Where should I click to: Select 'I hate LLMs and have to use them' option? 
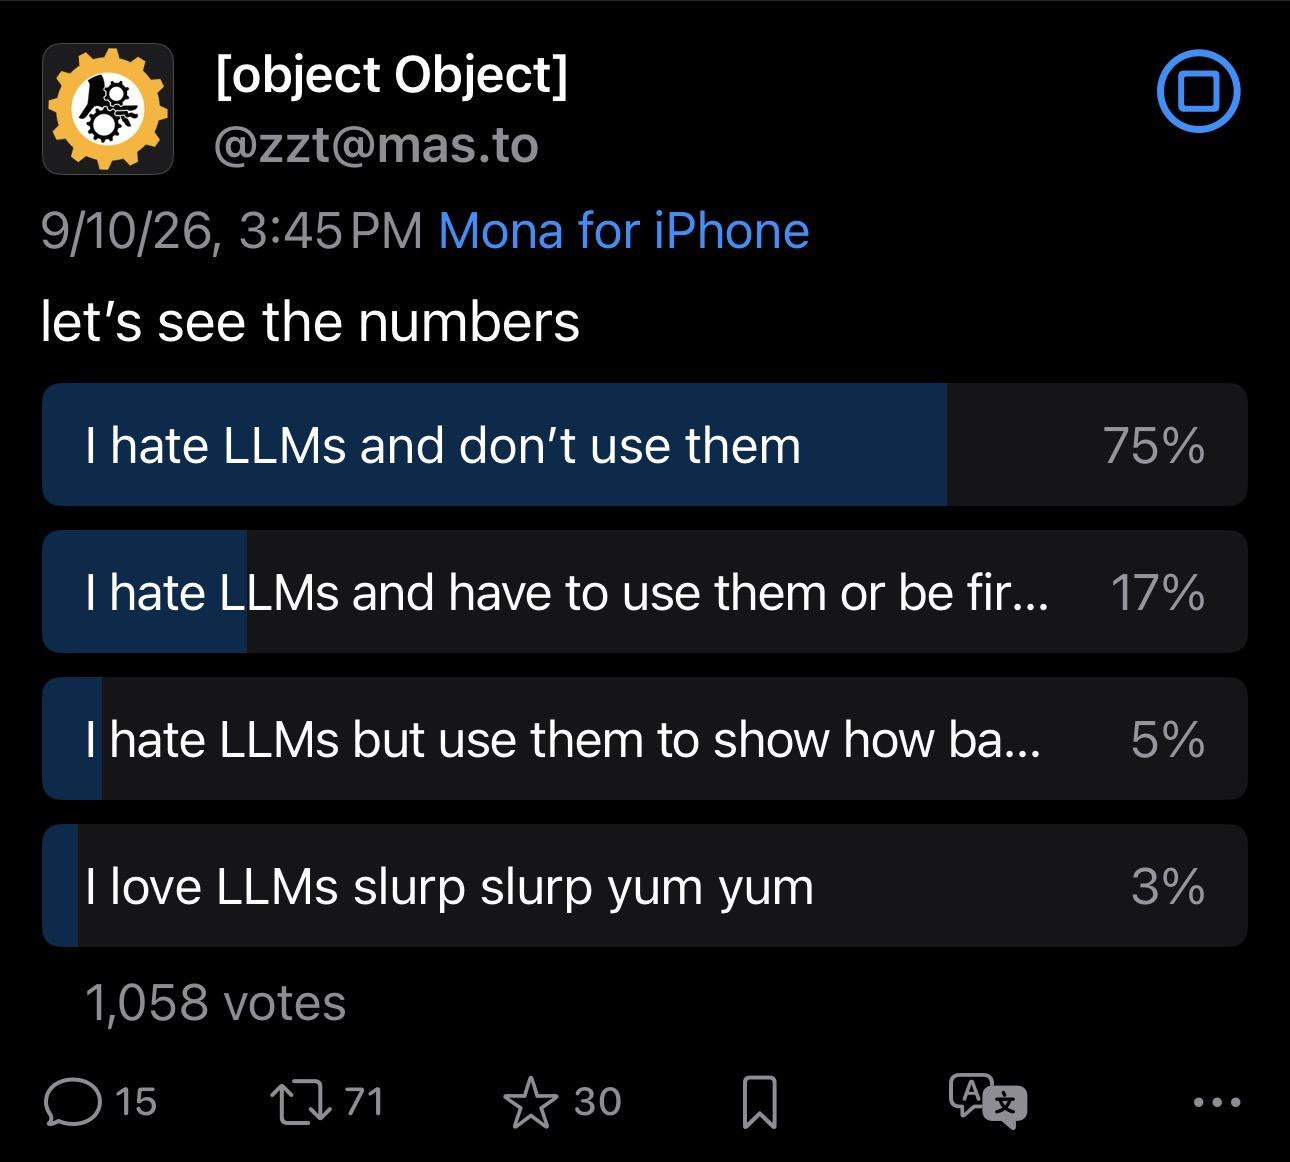(645, 592)
